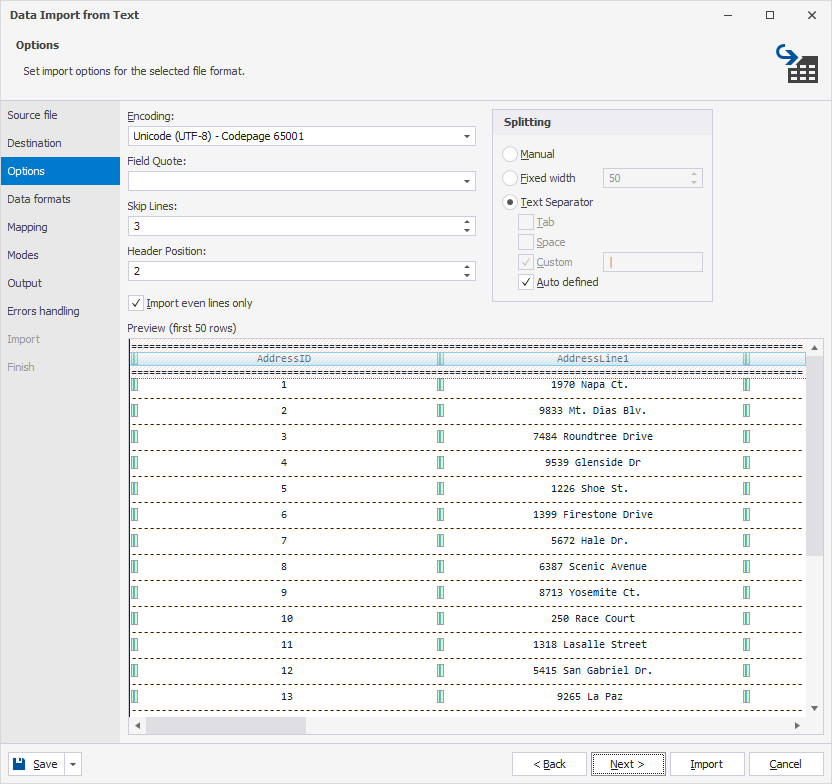Select the Fixed width radio button
Viewport: 832px width, 784px height.
click(x=510, y=178)
